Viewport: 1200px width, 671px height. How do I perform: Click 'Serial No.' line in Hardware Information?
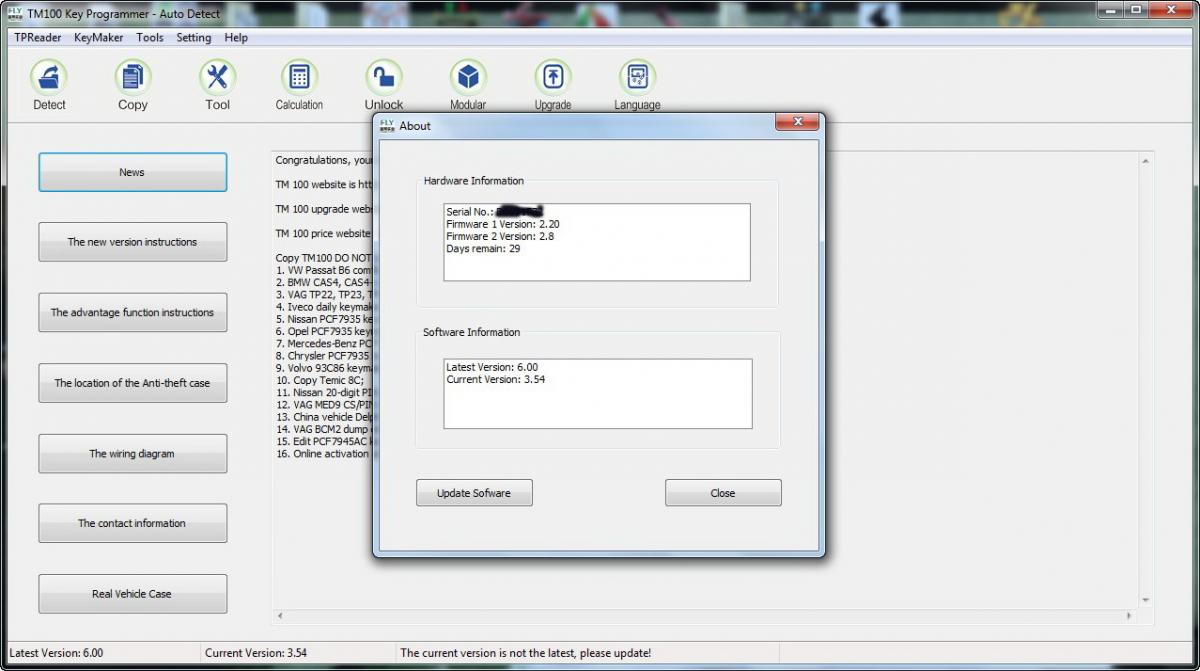(x=495, y=212)
